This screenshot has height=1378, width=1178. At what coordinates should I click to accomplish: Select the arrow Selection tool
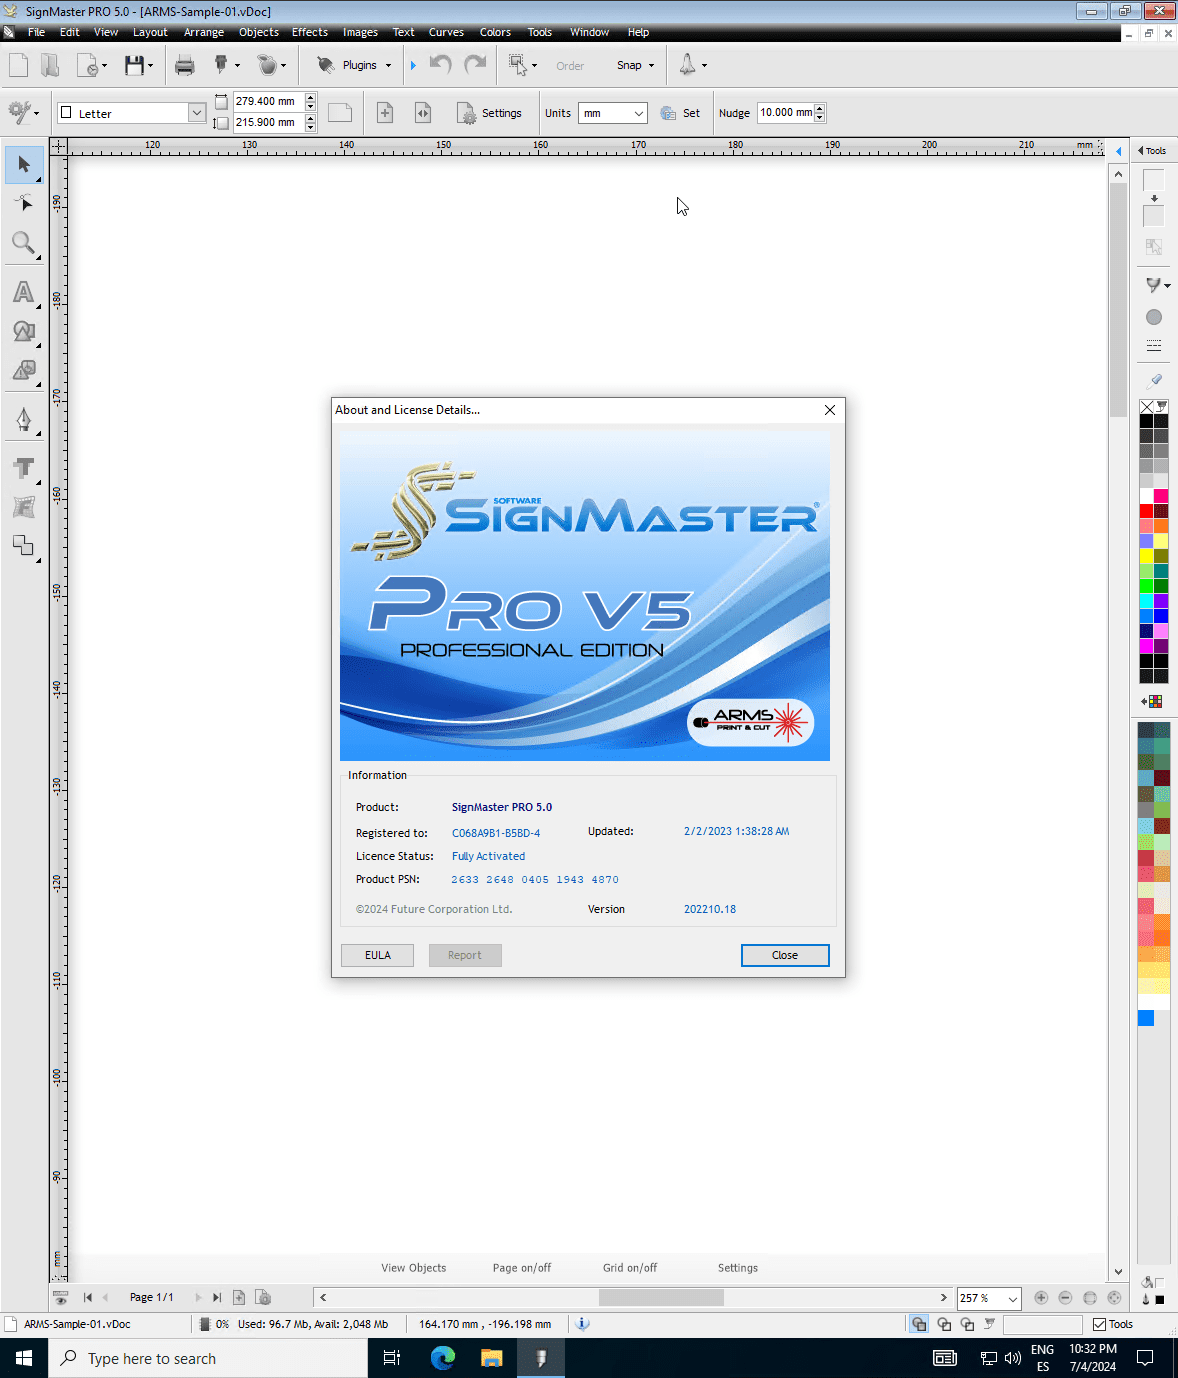(24, 165)
